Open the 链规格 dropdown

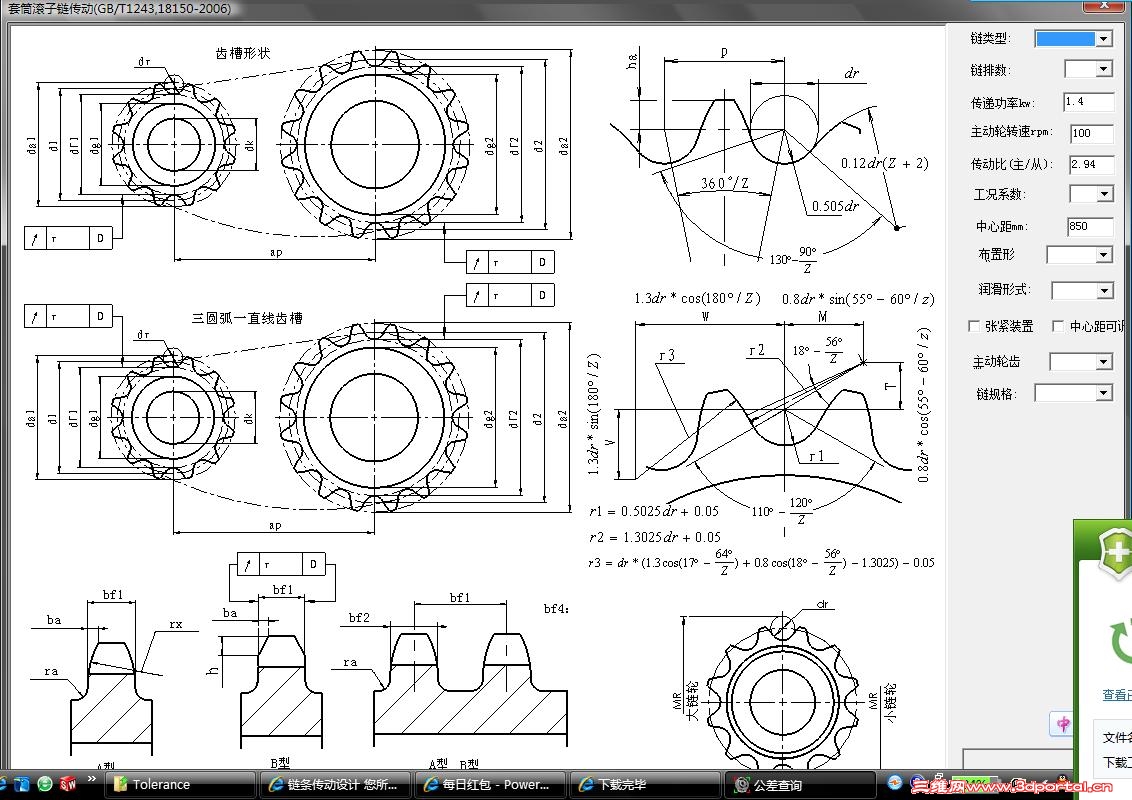click(1104, 394)
